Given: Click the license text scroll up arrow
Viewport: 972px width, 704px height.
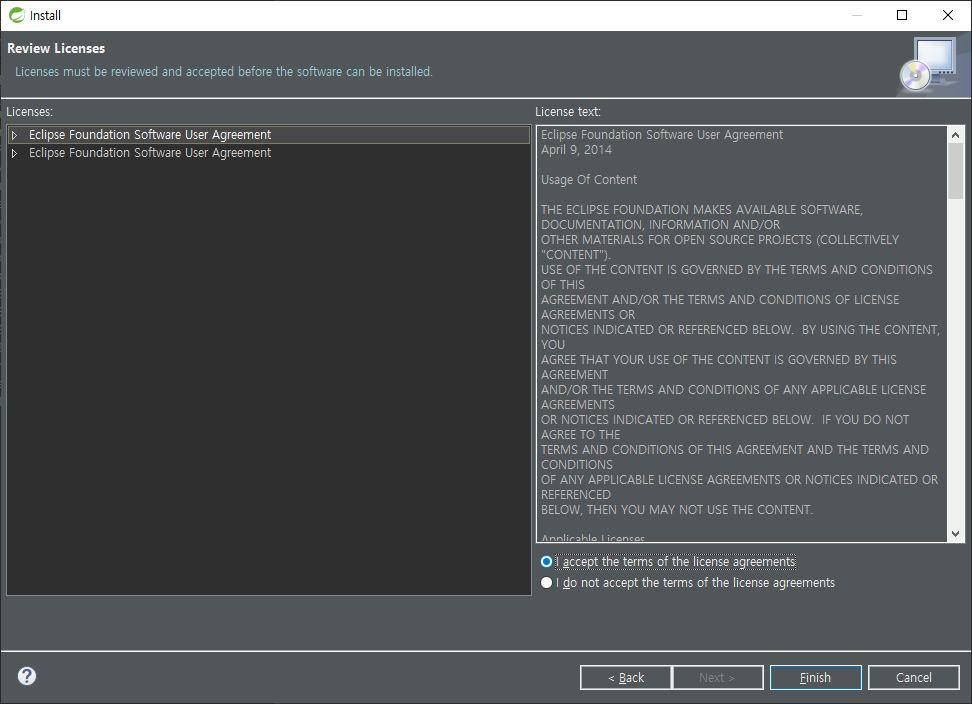Looking at the screenshot, I should tap(955, 134).
